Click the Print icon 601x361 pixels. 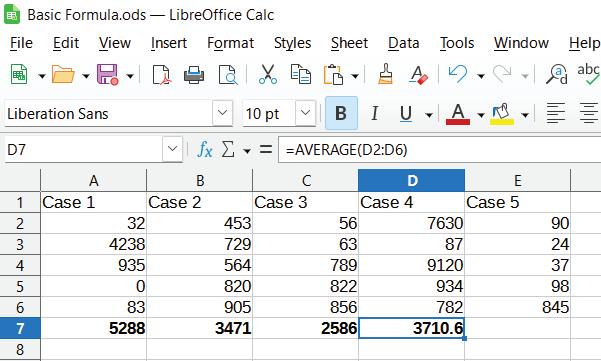click(x=194, y=74)
